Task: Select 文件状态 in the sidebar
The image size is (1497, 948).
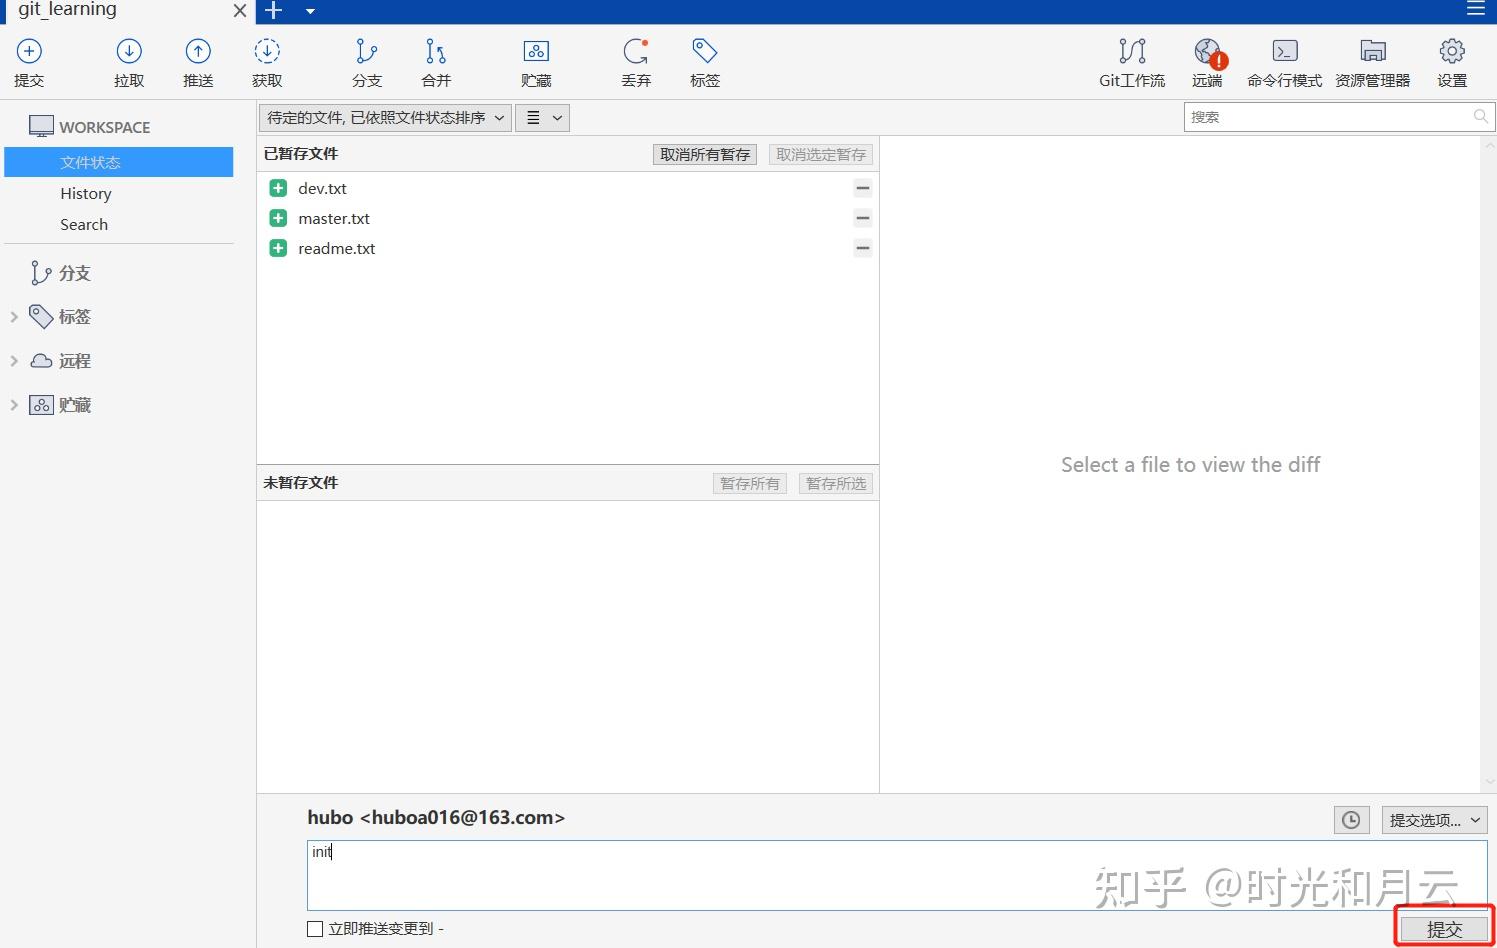Action: [x=119, y=162]
